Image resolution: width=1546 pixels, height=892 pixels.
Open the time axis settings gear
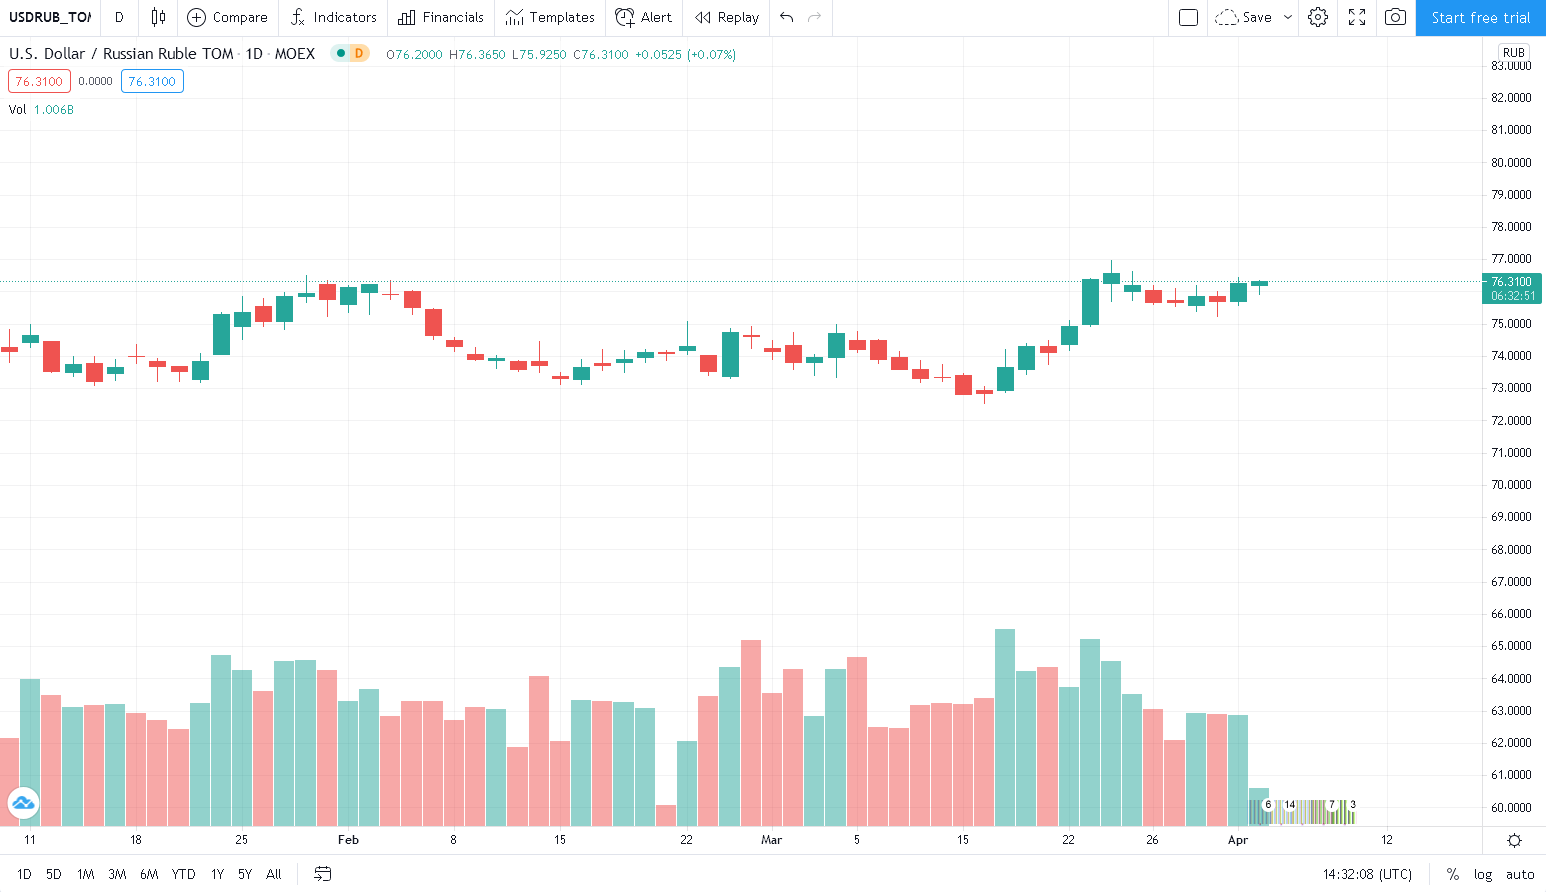pyautogui.click(x=1514, y=840)
